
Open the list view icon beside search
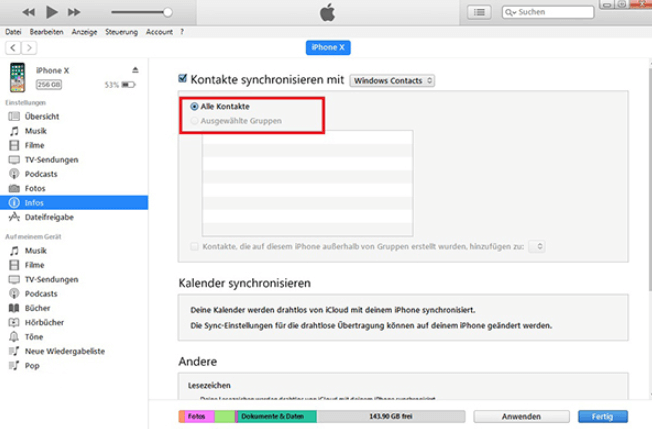pyautogui.click(x=481, y=12)
